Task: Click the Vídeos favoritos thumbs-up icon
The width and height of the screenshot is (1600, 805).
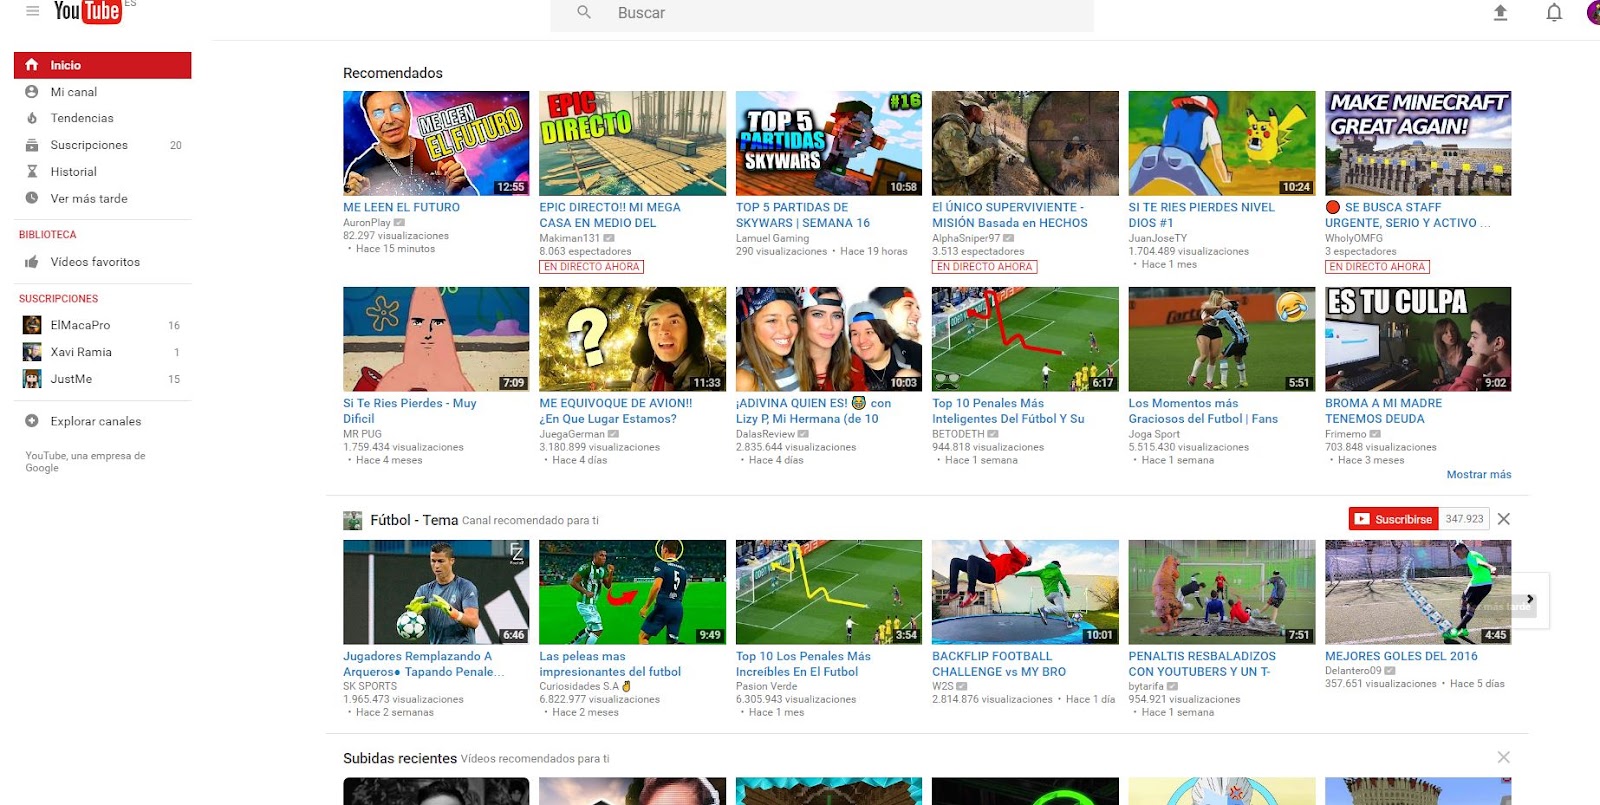Action: click(32, 262)
